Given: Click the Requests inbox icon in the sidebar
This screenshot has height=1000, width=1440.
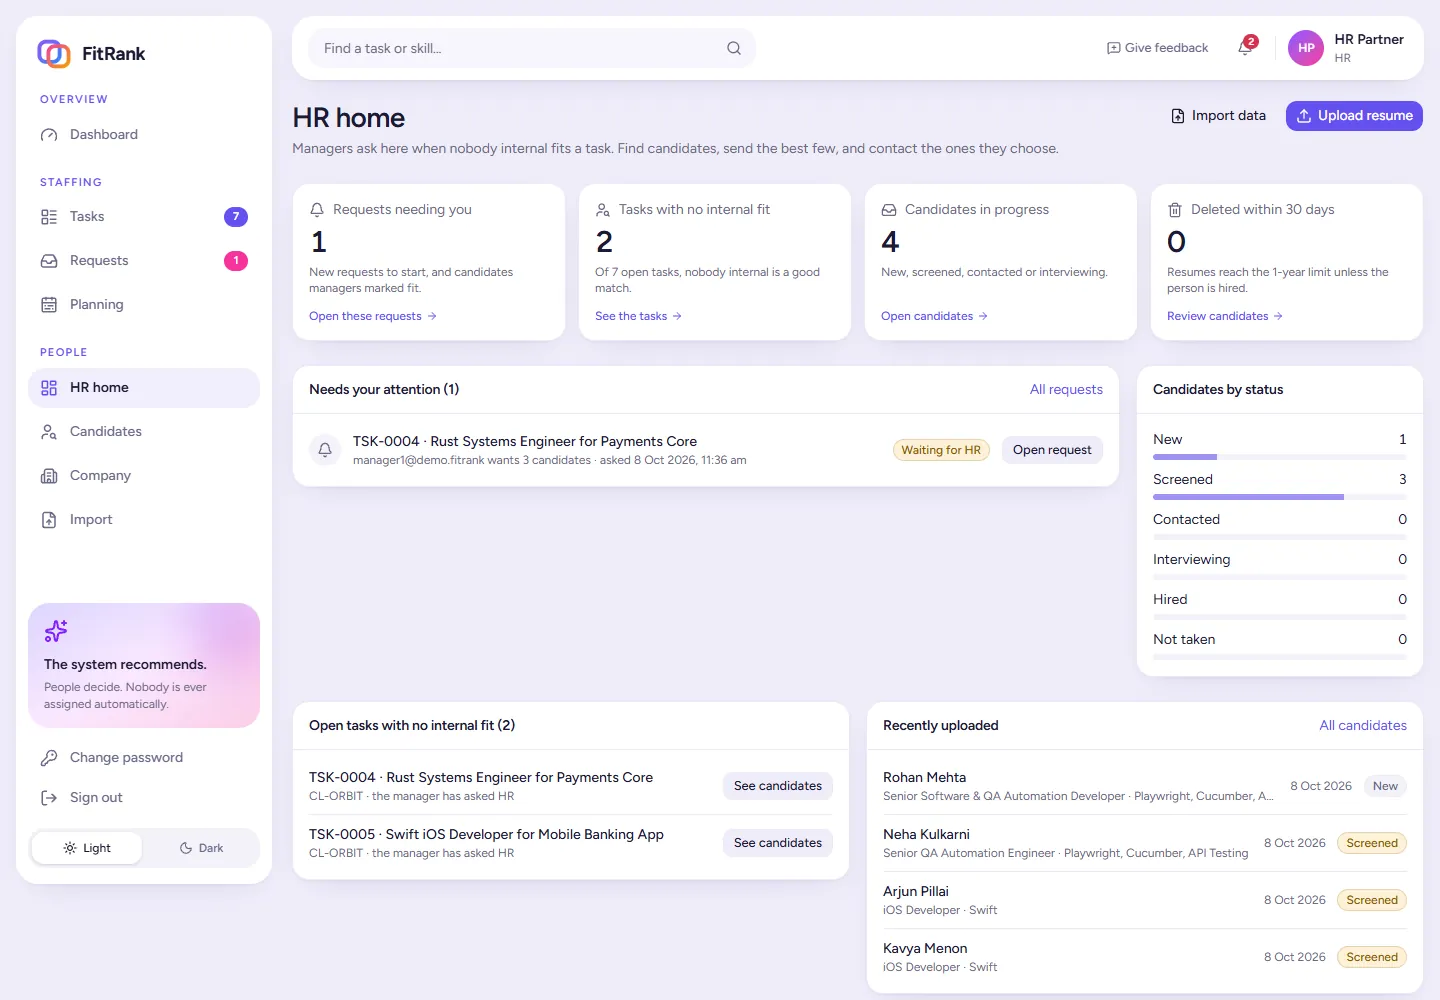Looking at the screenshot, I should 49,261.
